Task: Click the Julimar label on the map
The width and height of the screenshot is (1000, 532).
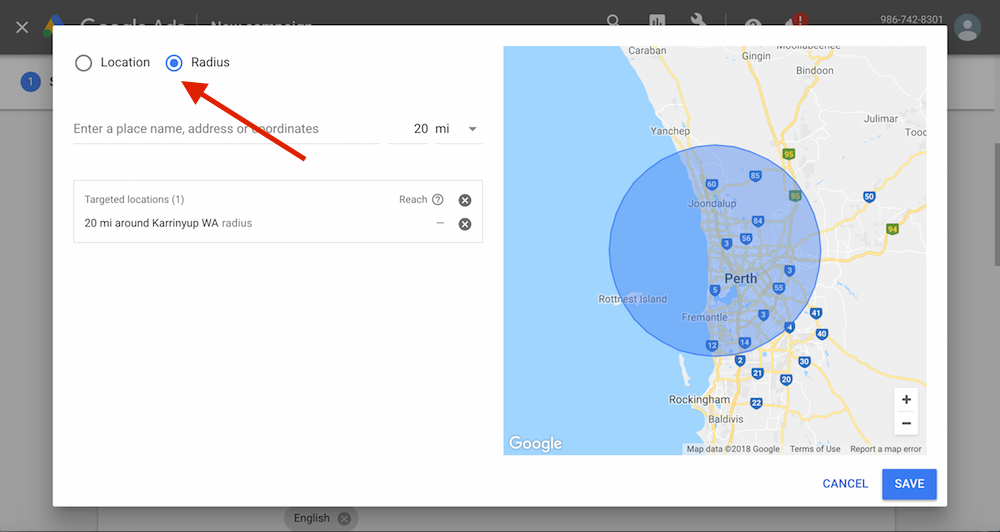Action: point(881,119)
